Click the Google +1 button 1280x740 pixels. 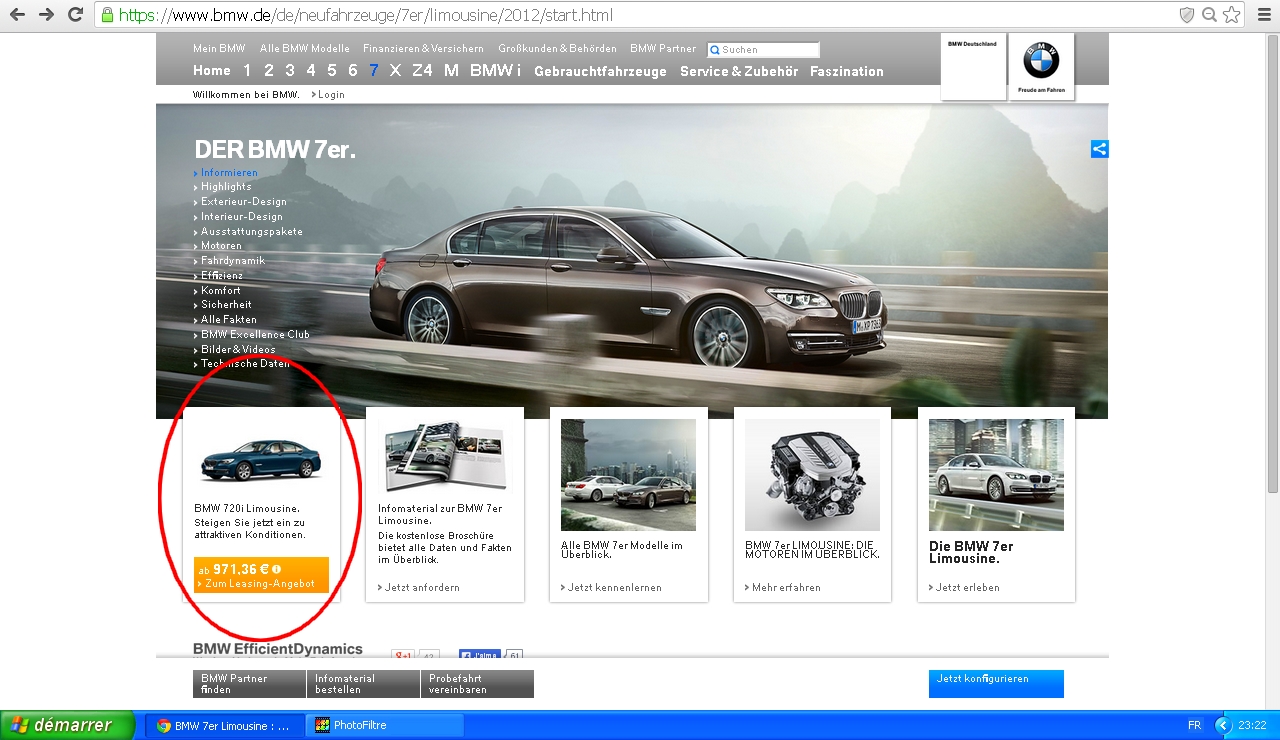coord(403,656)
